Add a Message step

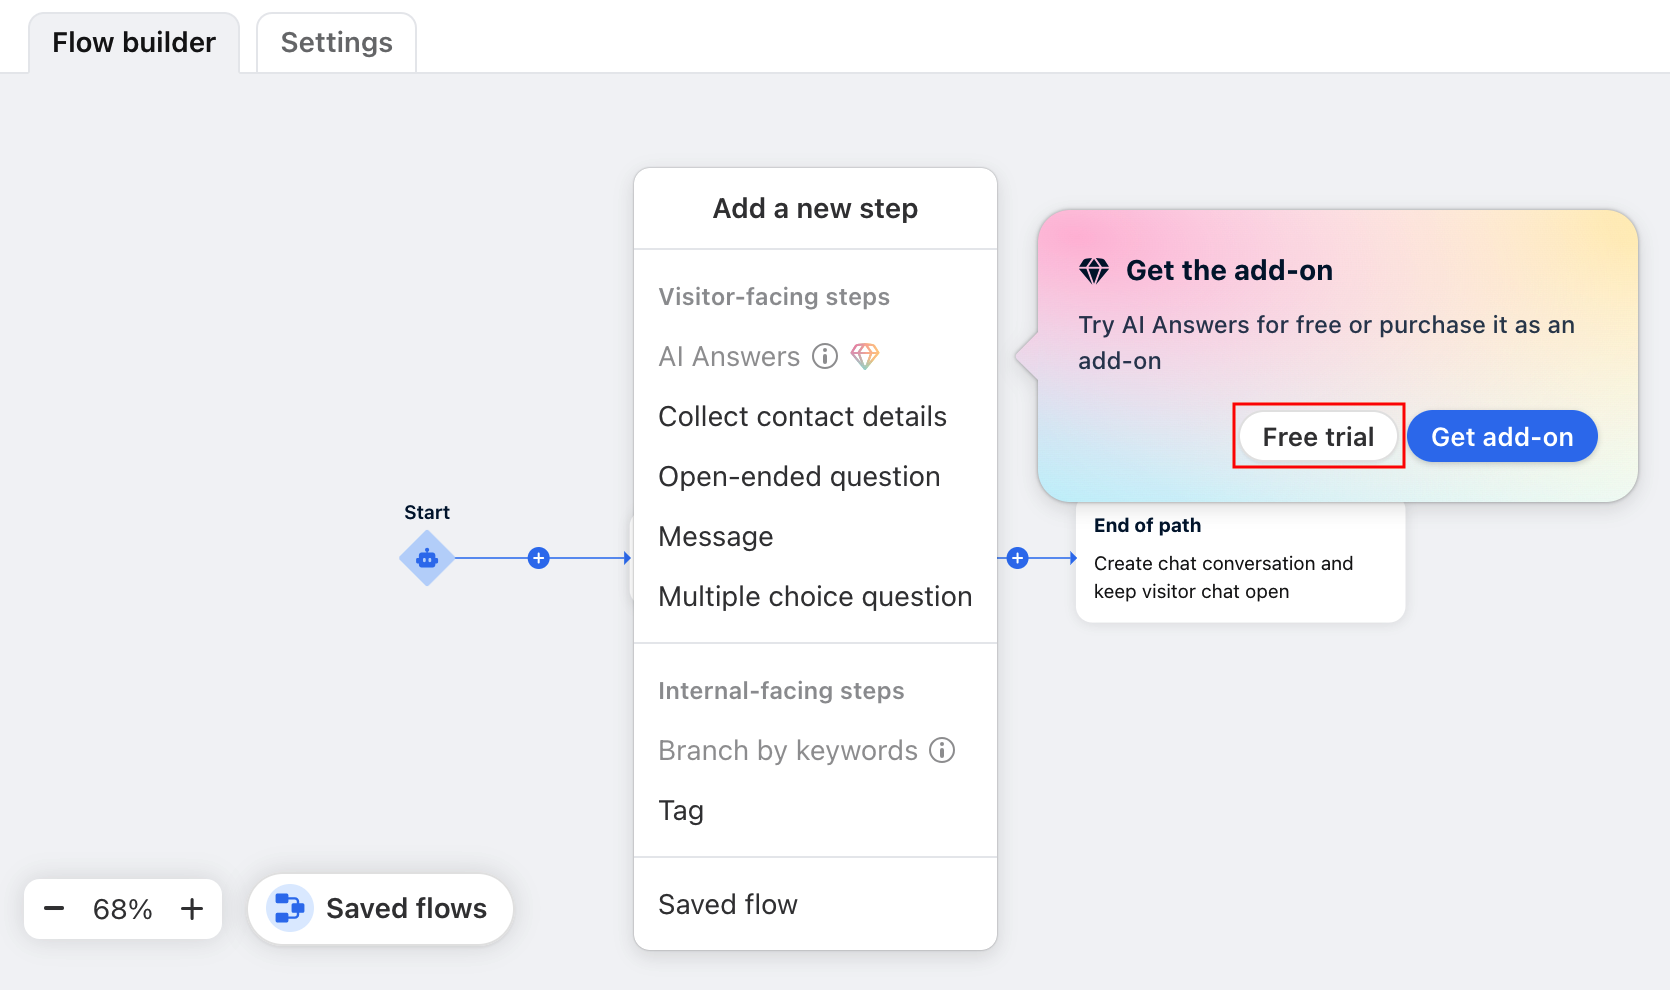[716, 537]
